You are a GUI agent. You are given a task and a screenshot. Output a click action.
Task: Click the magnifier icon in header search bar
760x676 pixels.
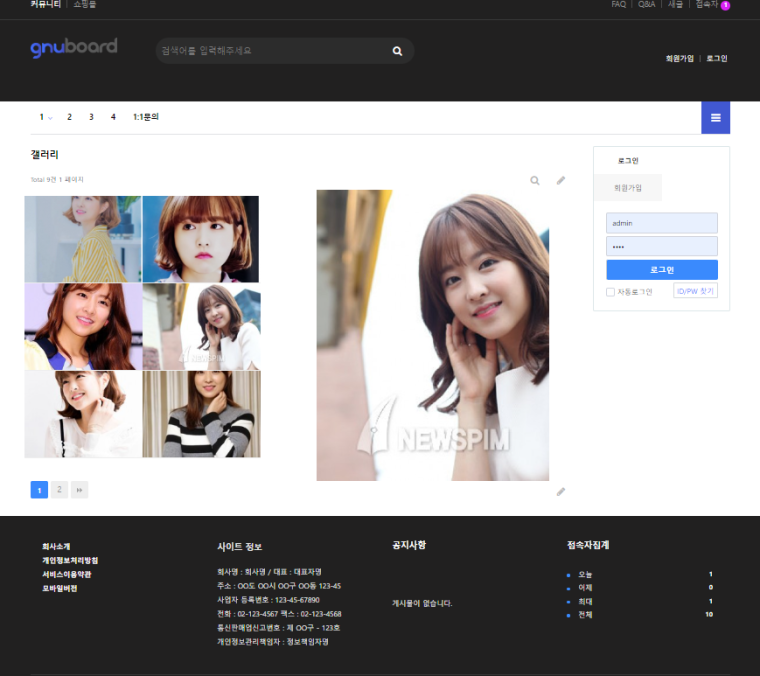[397, 51]
